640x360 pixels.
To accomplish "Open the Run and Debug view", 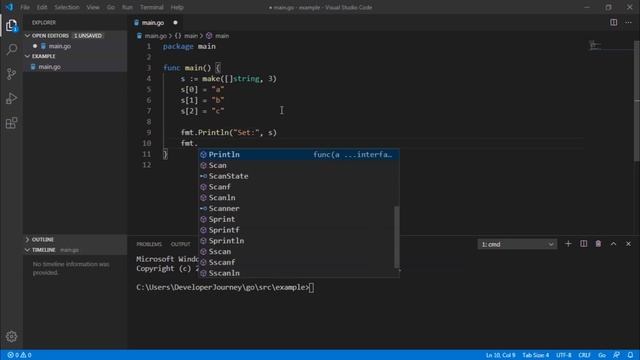I will (x=11, y=98).
